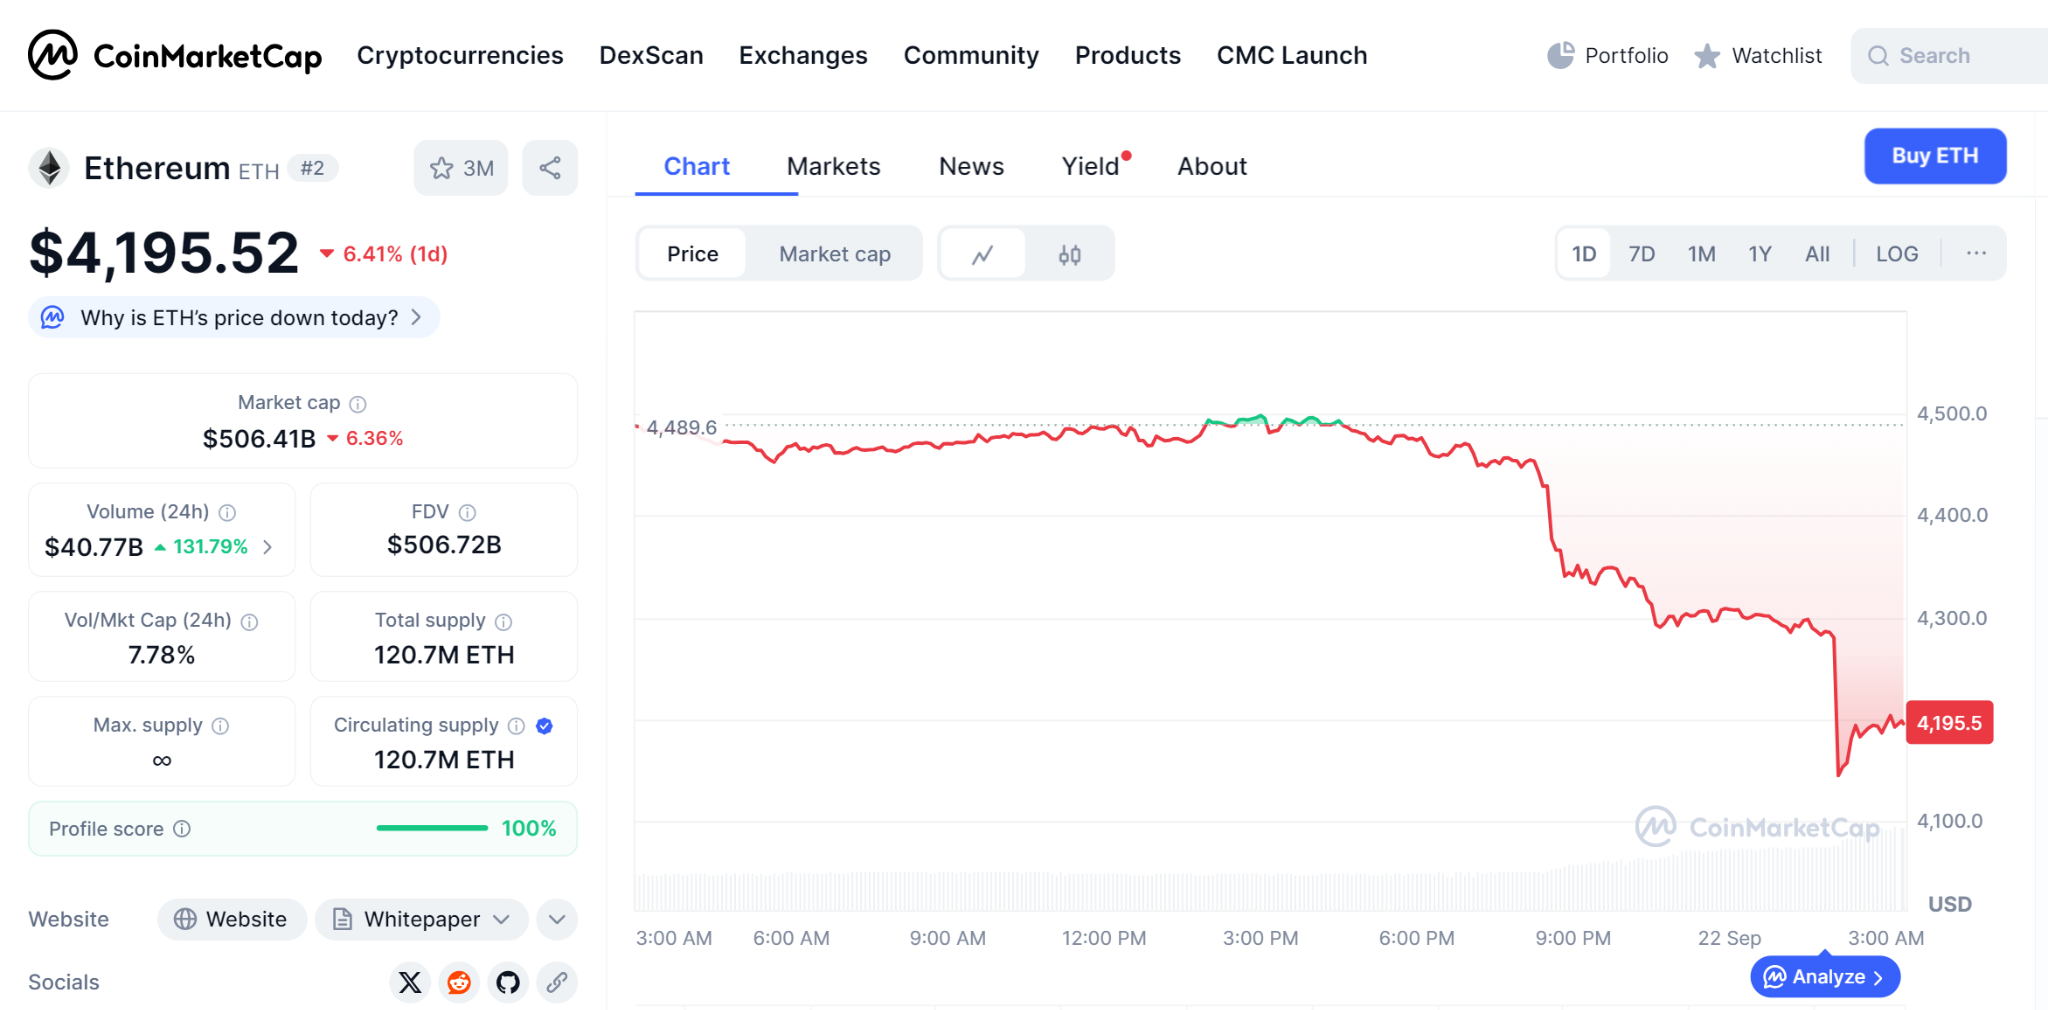Open the Community menu
Image resolution: width=2048 pixels, height=1010 pixels.
(971, 55)
